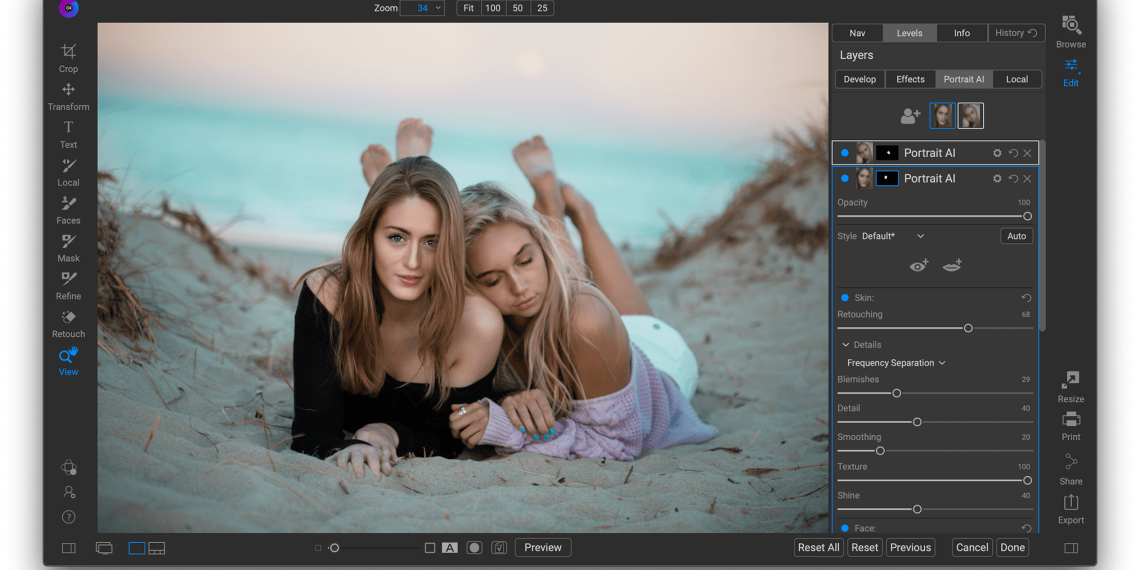
Task: Toggle the Skin section on/off dot
Action: point(845,298)
